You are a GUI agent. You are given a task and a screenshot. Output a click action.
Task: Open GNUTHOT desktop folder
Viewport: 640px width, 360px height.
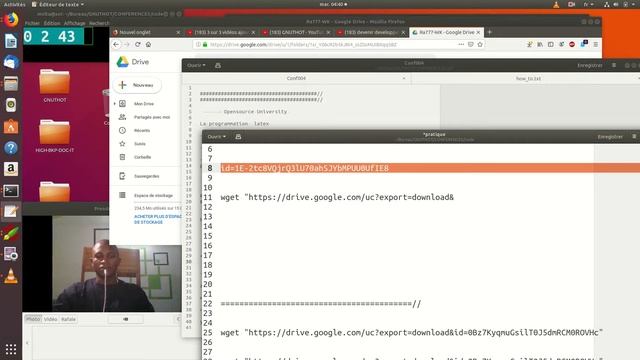point(55,85)
